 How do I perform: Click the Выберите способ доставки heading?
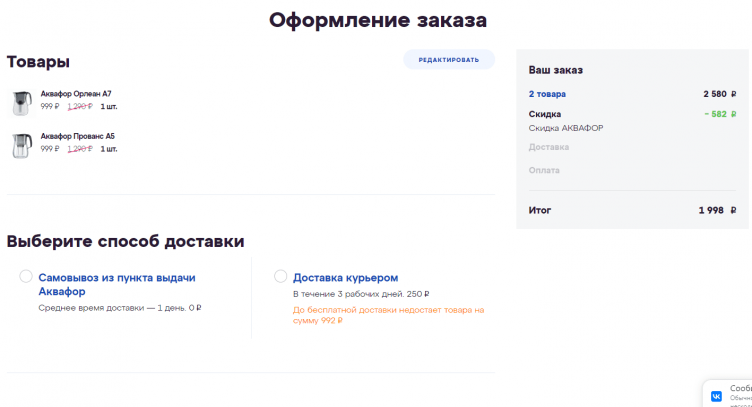click(x=126, y=241)
